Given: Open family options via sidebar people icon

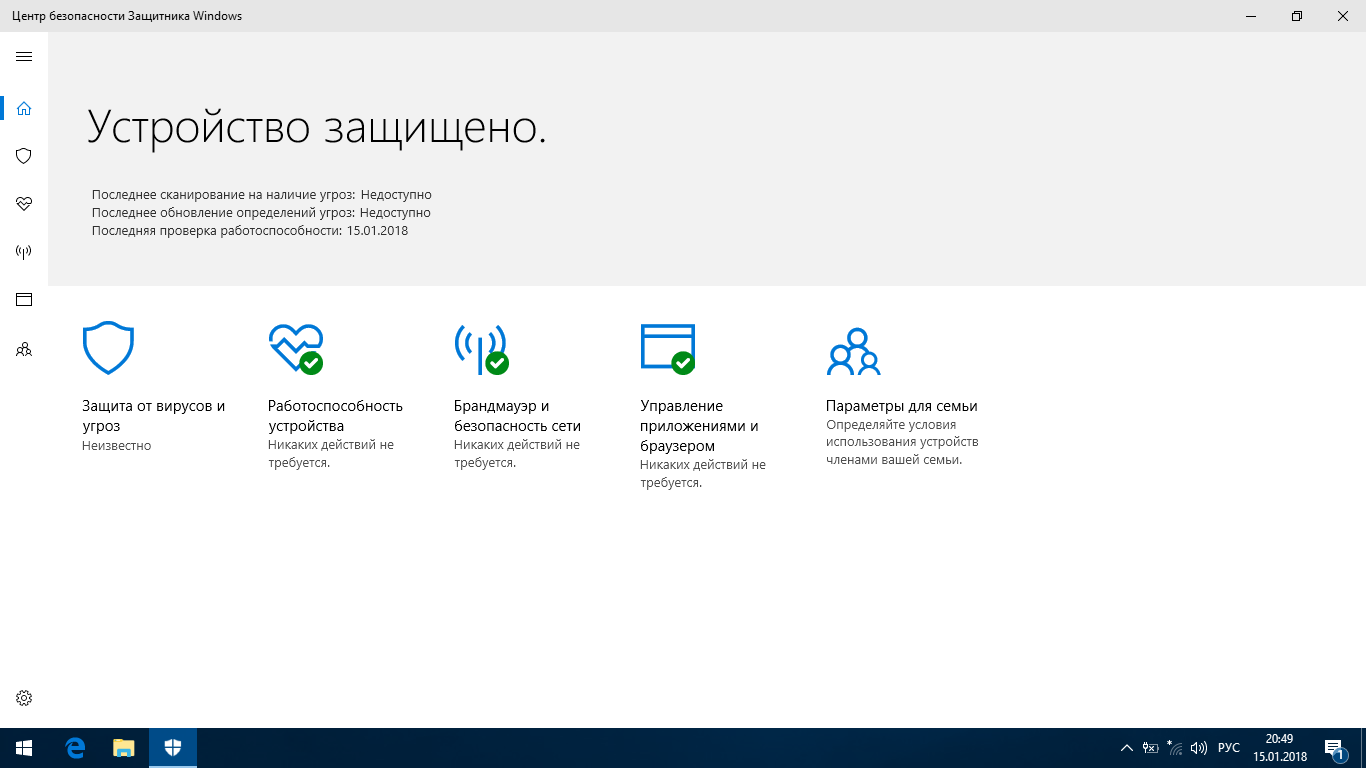Looking at the screenshot, I should [x=24, y=350].
